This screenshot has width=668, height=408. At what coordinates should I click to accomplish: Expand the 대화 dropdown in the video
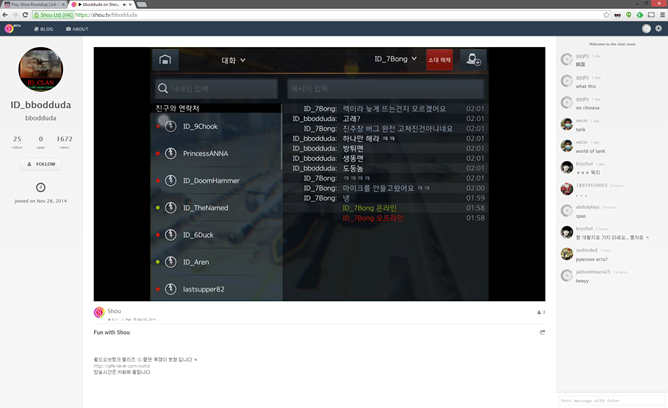pyautogui.click(x=233, y=60)
